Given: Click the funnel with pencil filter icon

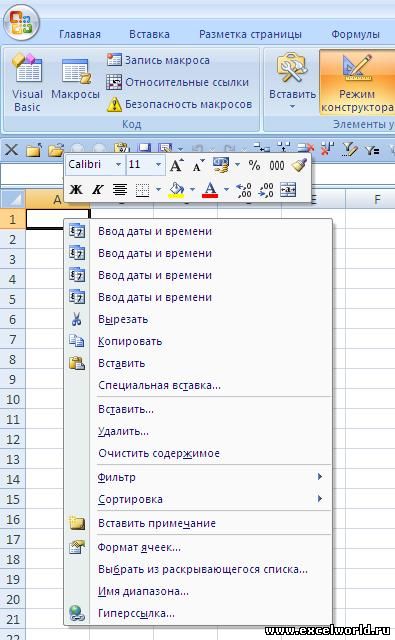Looking at the screenshot, I should point(349,149).
